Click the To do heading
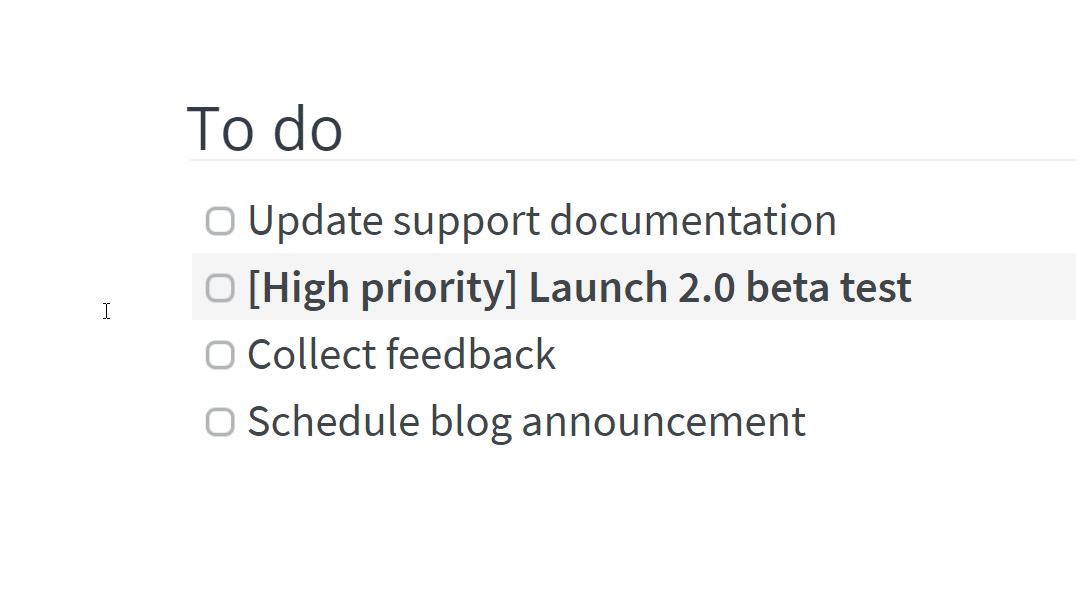Screen dimensions: 1076x598 click(x=264, y=128)
